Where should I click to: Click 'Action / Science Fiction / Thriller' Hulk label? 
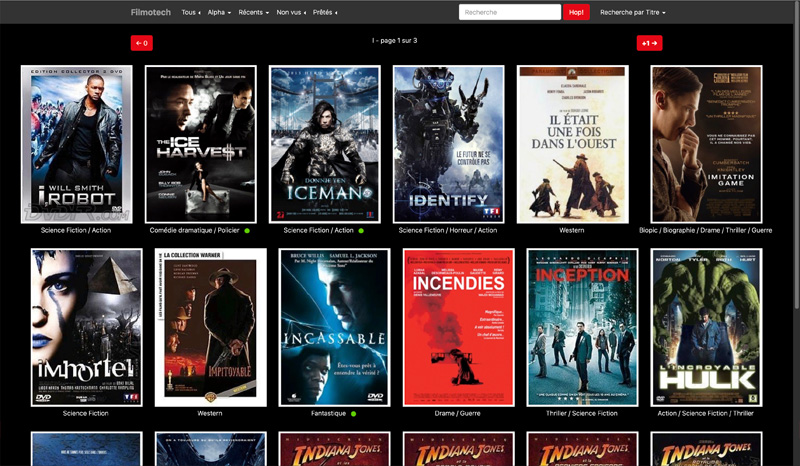pyautogui.click(x=706, y=413)
